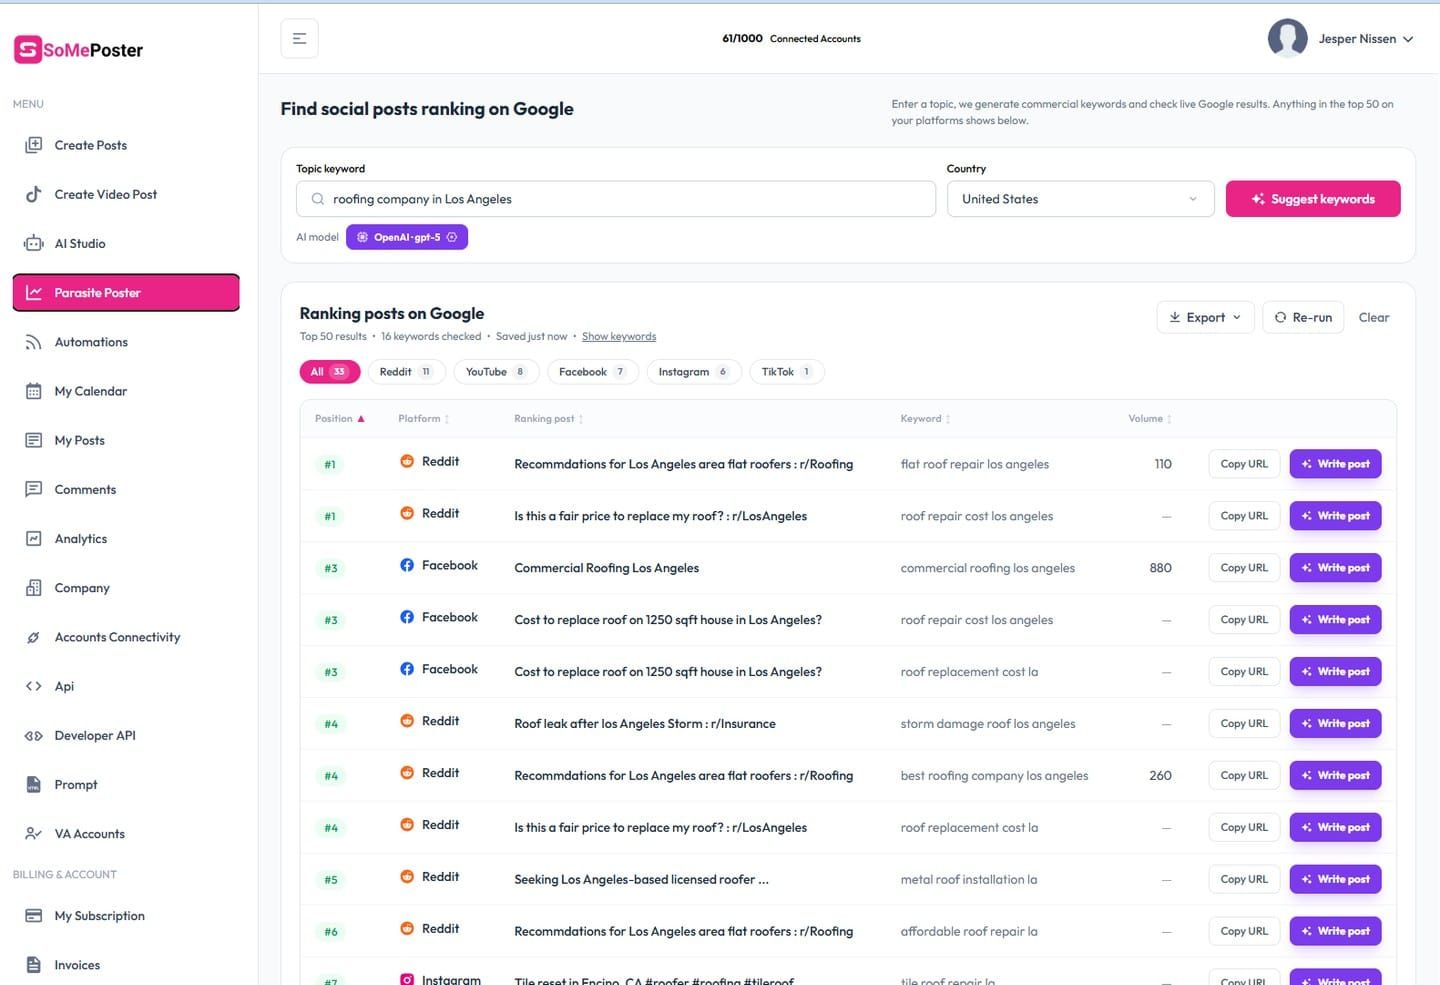Focus the Topic keyword input field
1440x985 pixels.
616,199
